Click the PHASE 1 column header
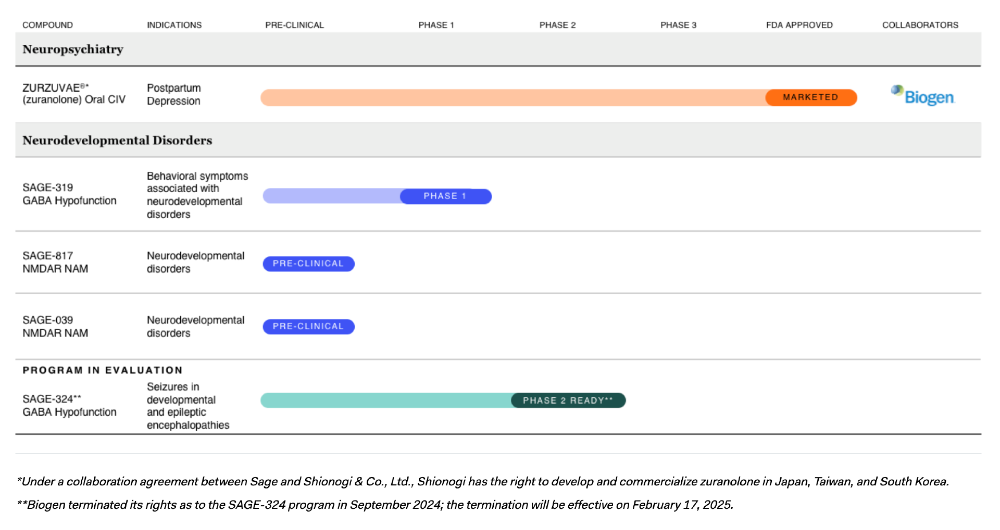Image resolution: width=1000 pixels, height=530 pixels. 436,25
